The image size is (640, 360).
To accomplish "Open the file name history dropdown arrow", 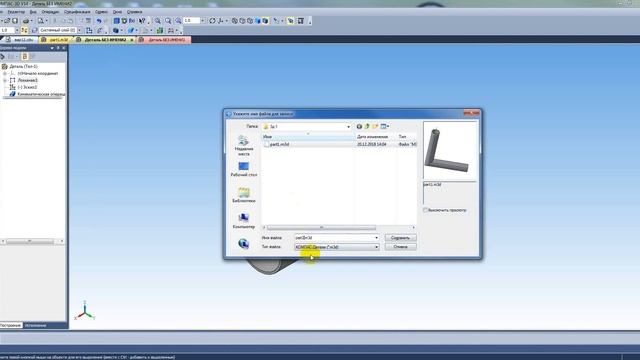I will [x=376, y=238].
